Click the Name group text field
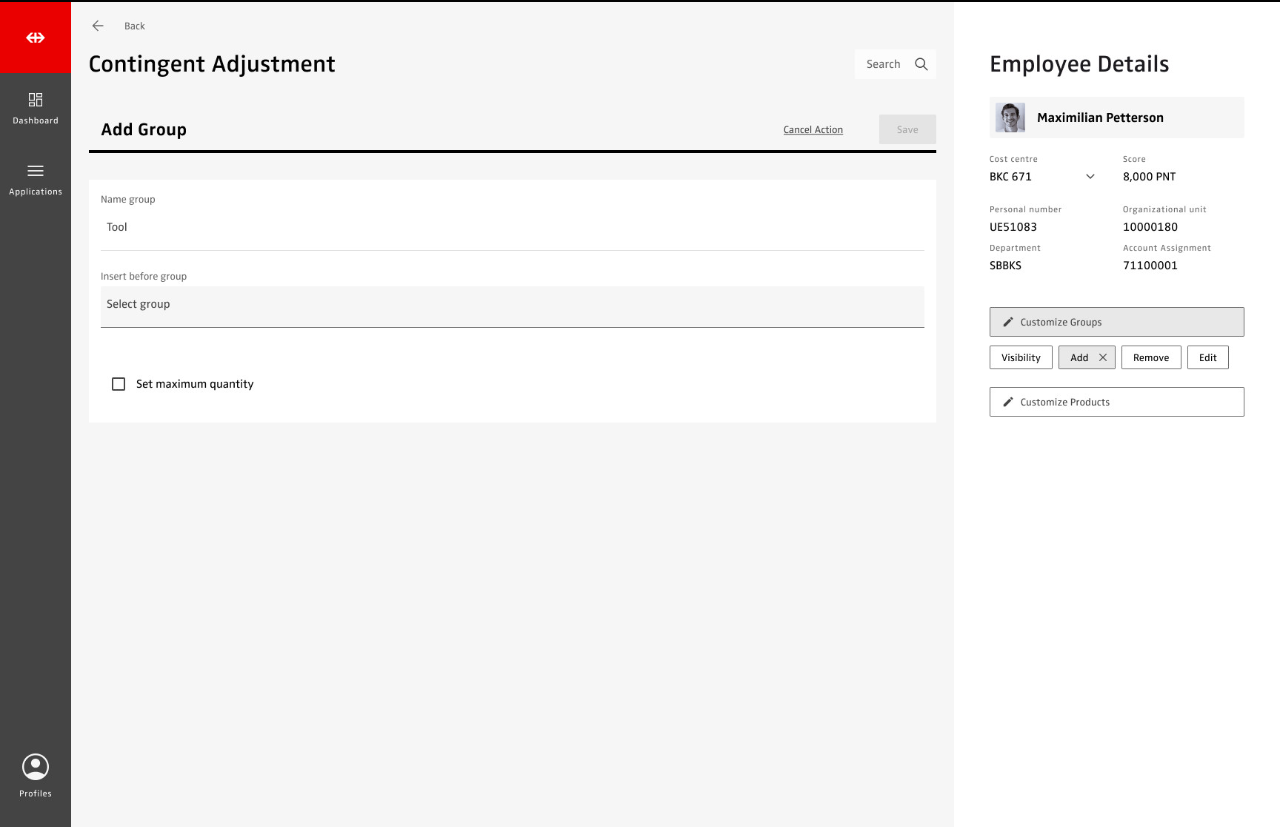This screenshot has height=827, width=1280. [x=512, y=228]
